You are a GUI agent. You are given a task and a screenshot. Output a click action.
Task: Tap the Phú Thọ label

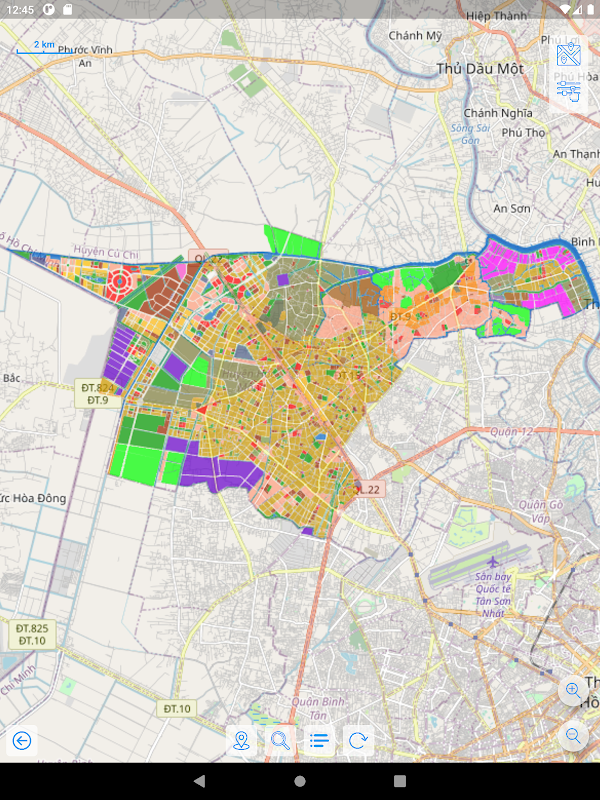[x=523, y=133]
